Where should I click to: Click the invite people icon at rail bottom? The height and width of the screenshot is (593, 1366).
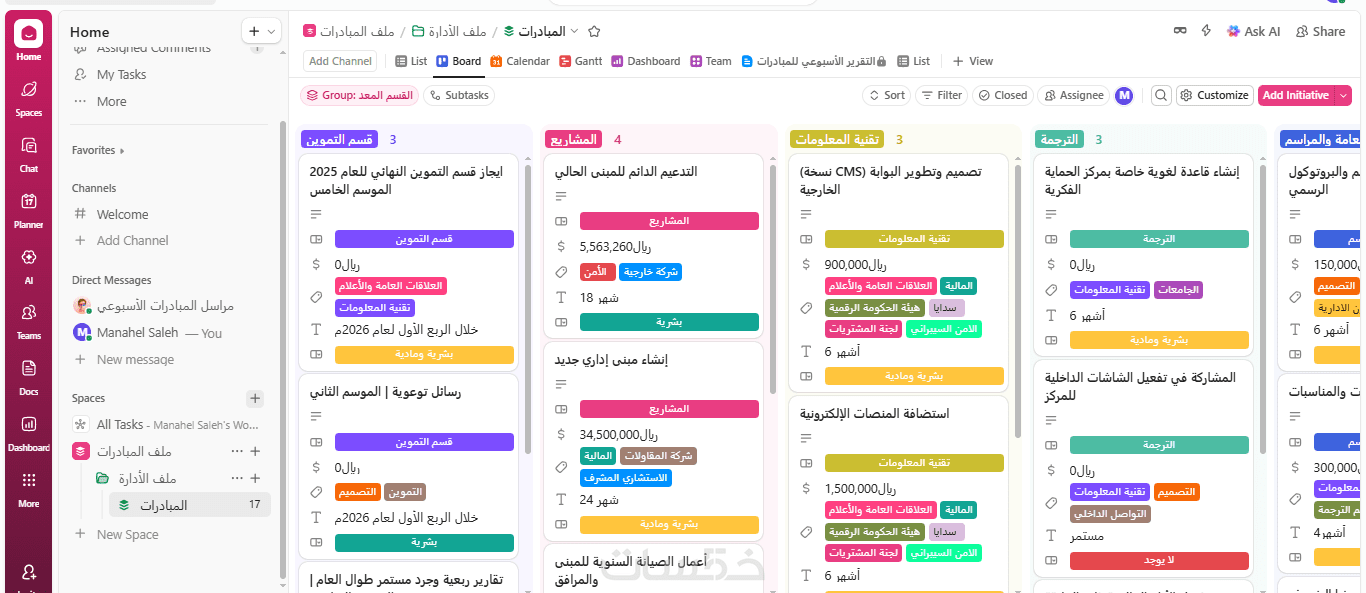coord(29,573)
